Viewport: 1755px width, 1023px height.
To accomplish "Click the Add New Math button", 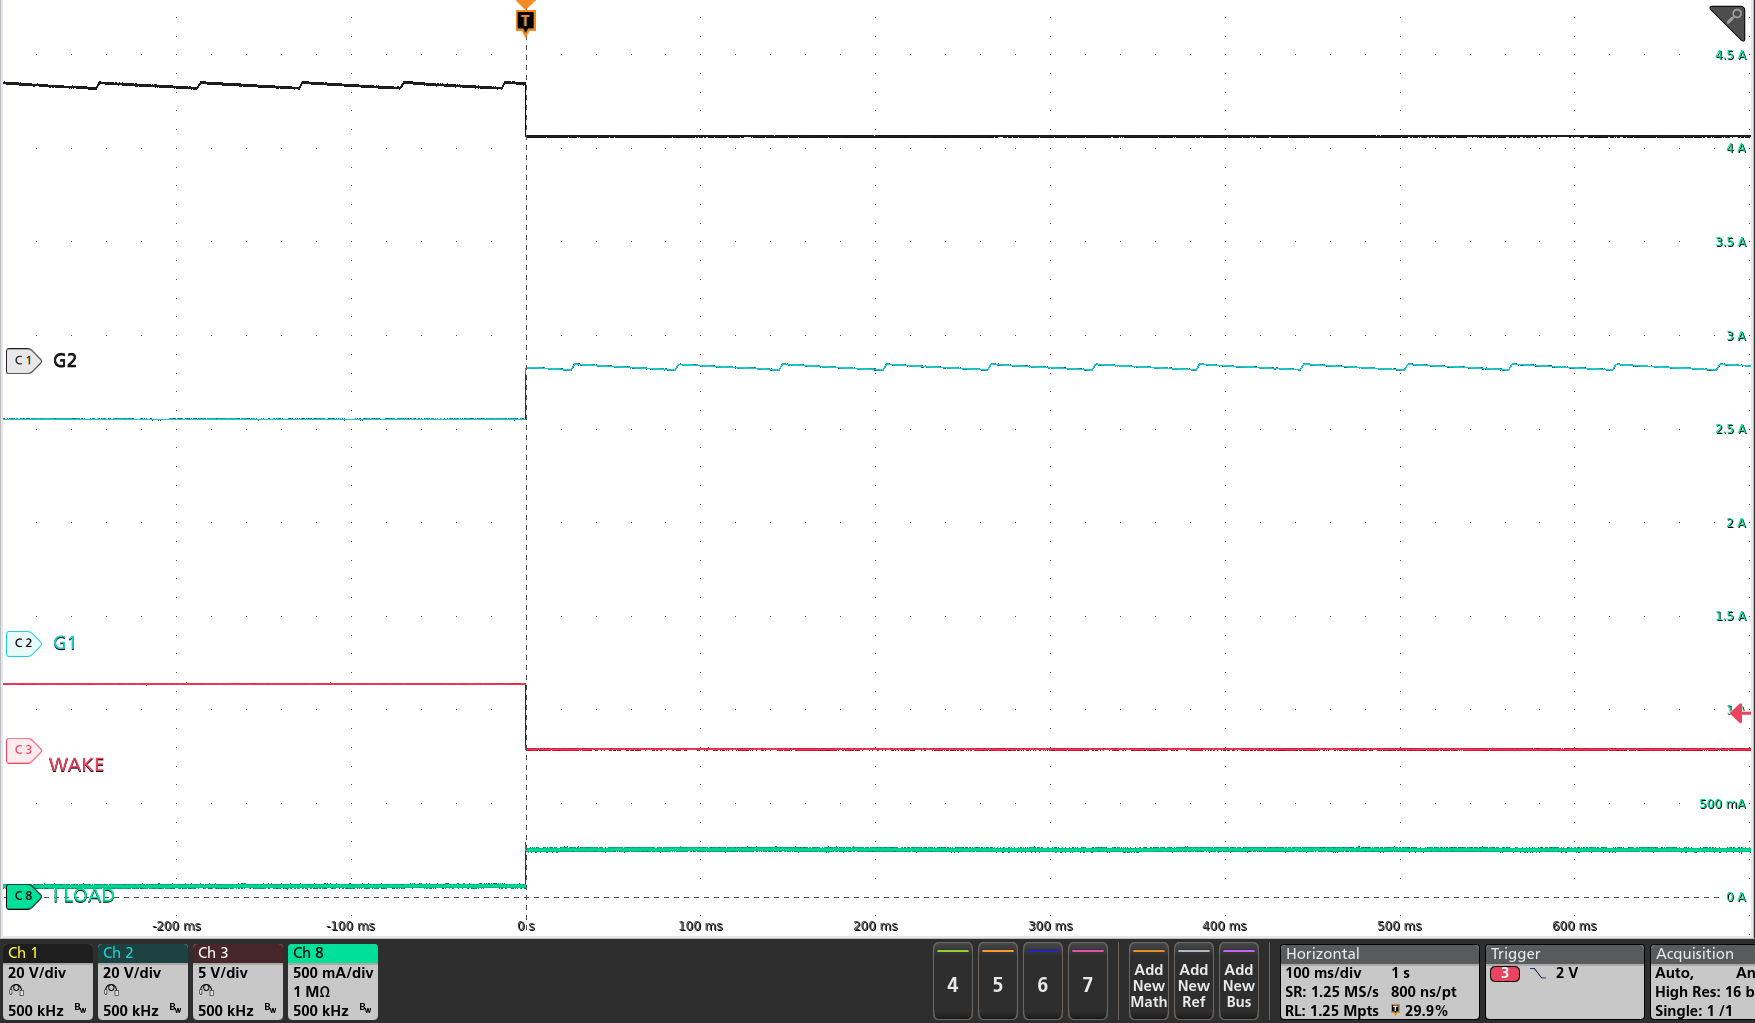I will point(1148,984).
